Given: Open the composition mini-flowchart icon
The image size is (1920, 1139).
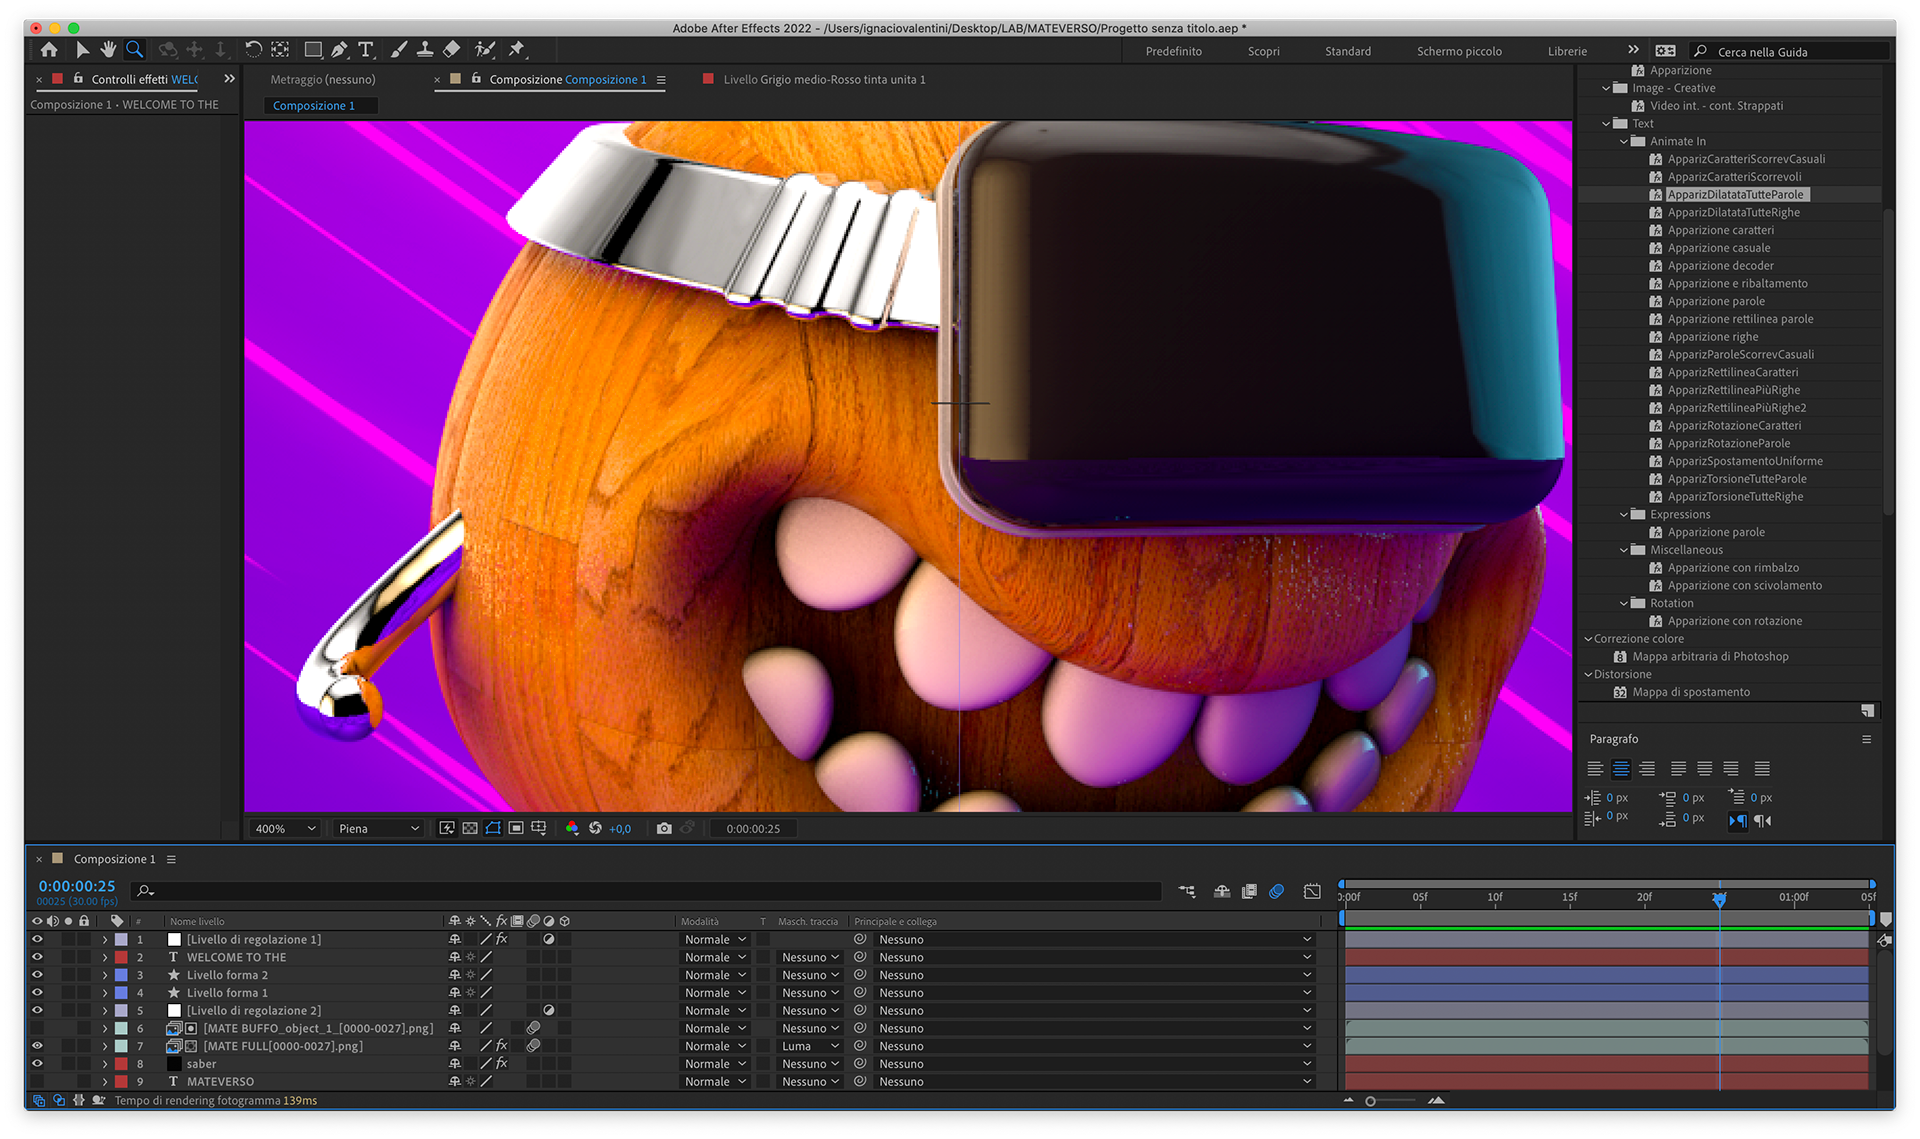Looking at the screenshot, I should pyautogui.click(x=1187, y=891).
